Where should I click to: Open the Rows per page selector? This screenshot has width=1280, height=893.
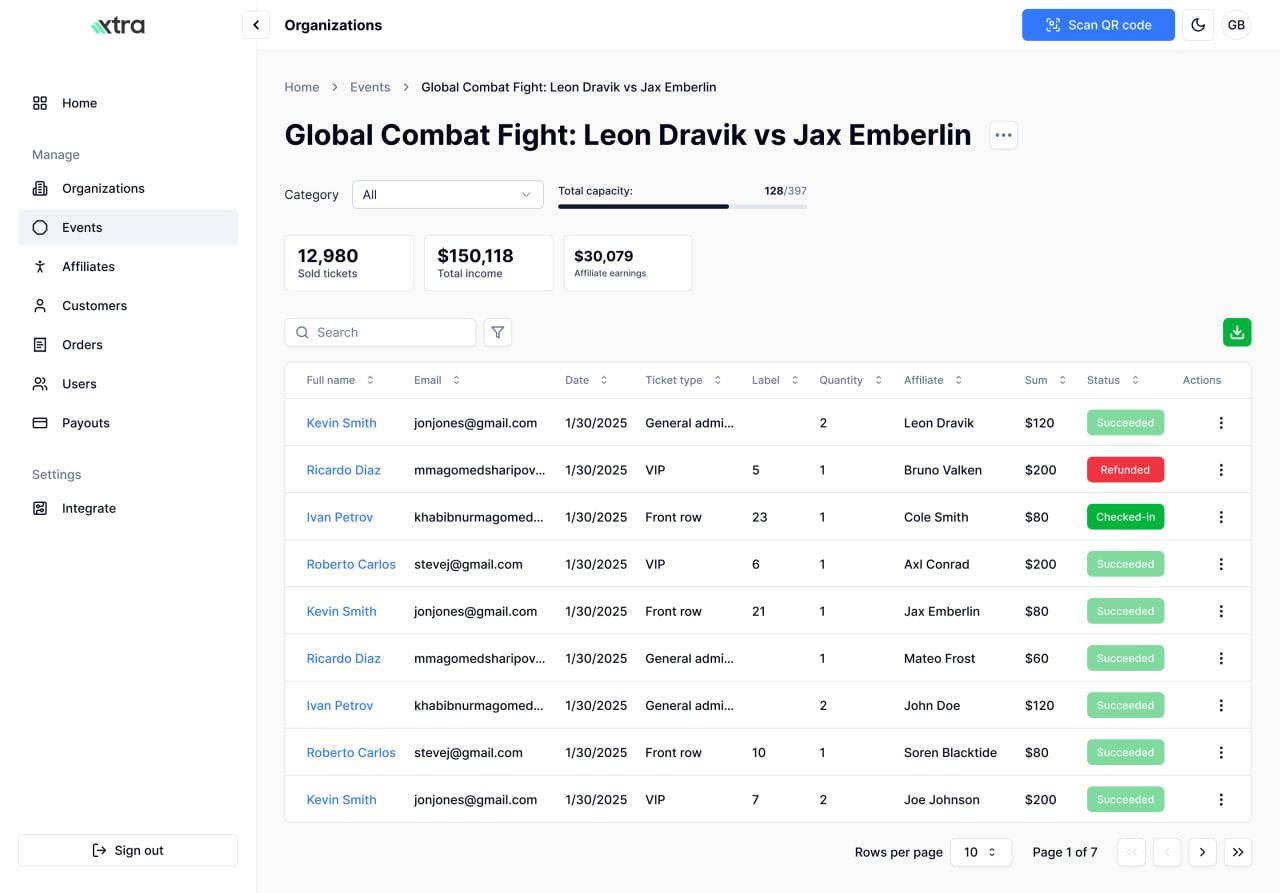point(980,852)
